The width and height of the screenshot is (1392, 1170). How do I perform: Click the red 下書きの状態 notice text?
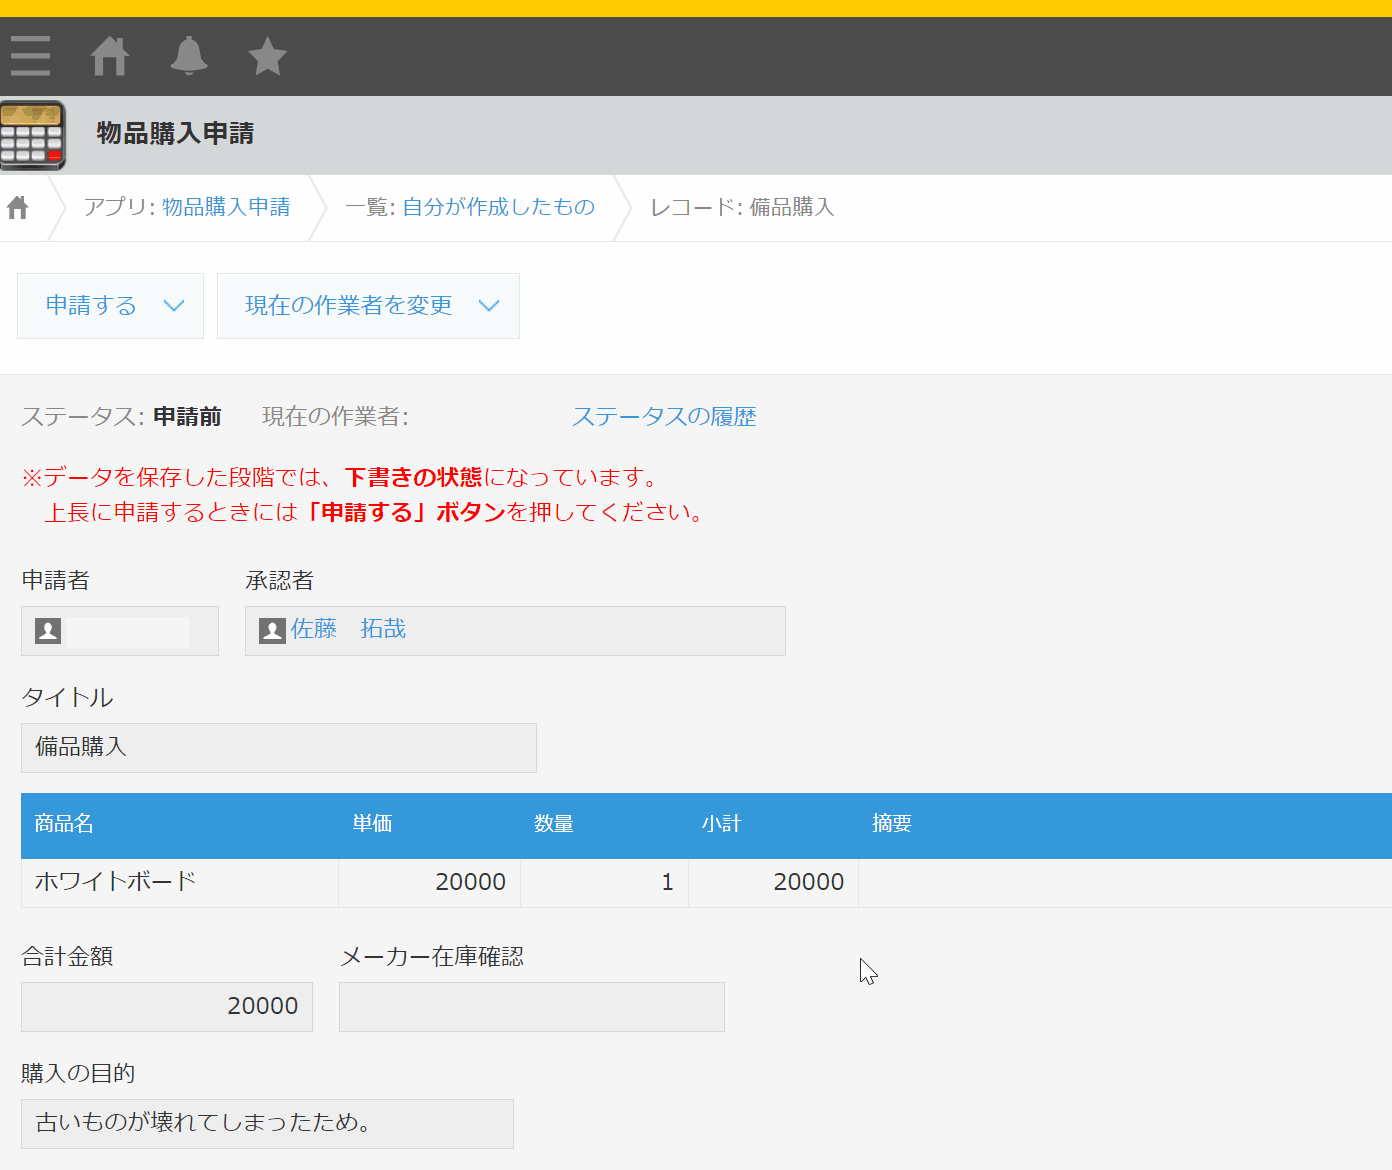click(414, 478)
